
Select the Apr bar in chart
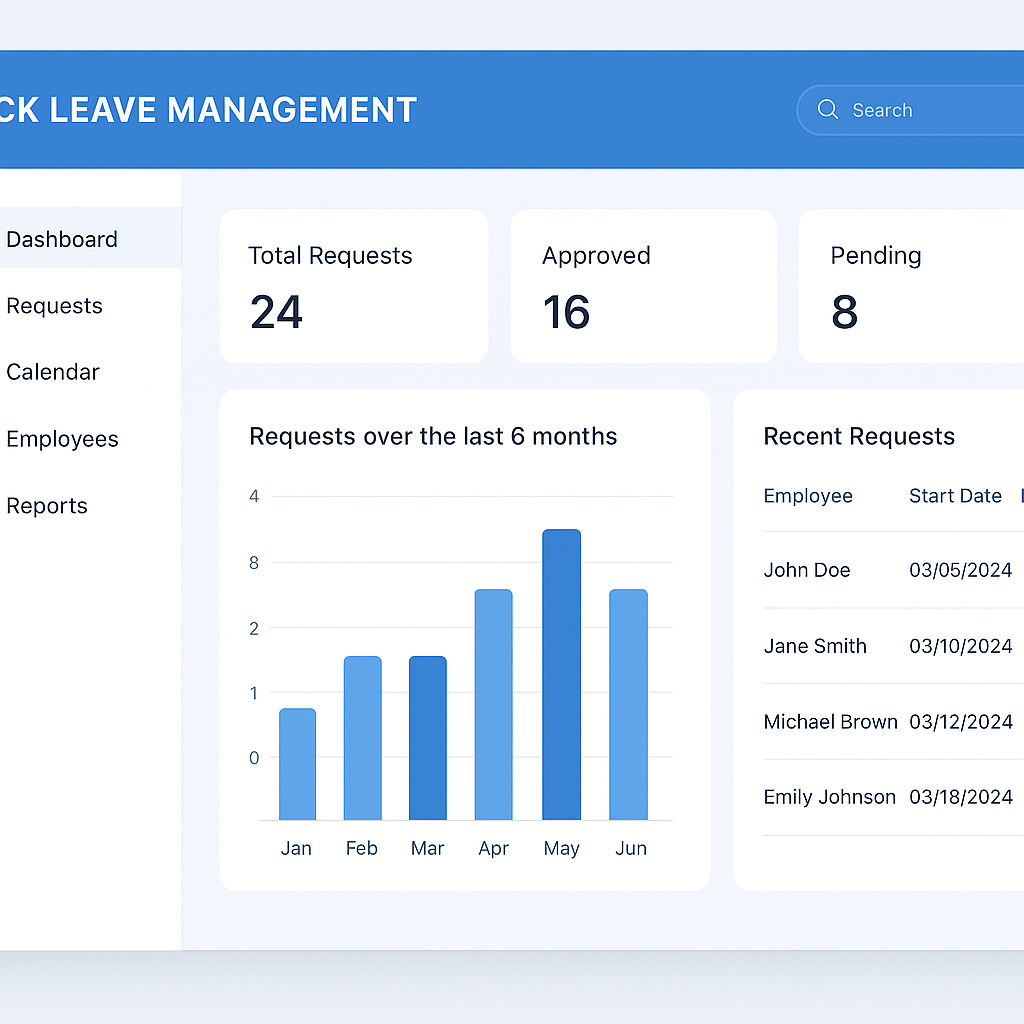pos(493,705)
